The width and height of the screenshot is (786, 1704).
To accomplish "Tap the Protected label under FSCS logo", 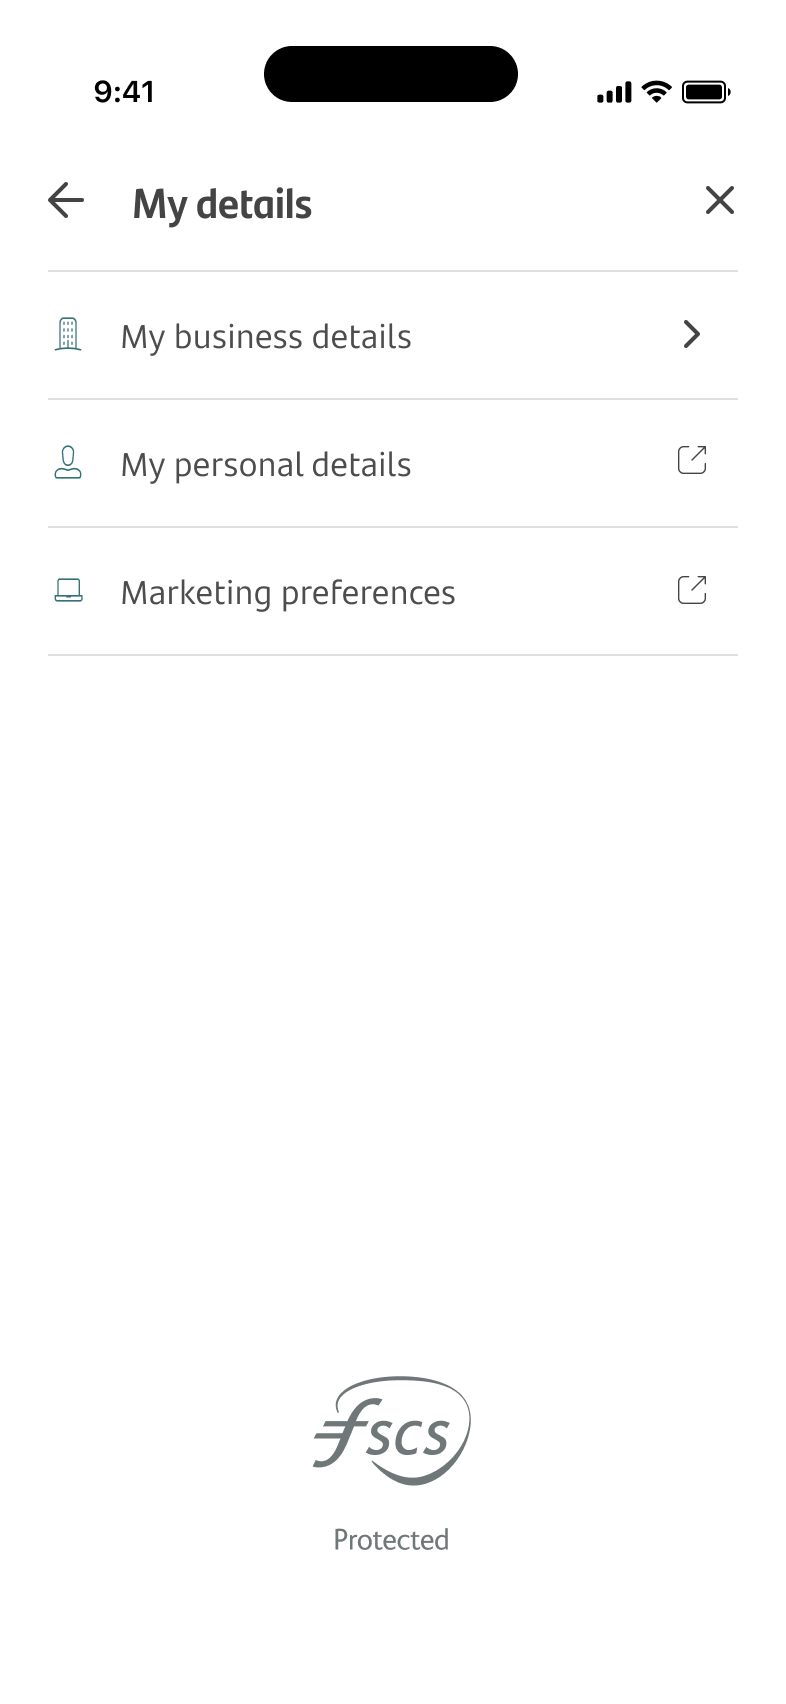I will pos(391,1539).
